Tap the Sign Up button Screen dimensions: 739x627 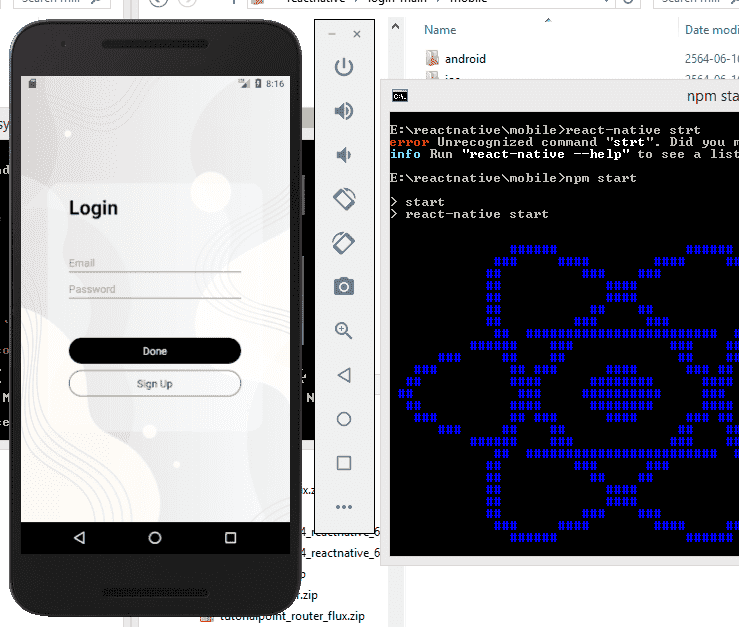[x=155, y=384]
